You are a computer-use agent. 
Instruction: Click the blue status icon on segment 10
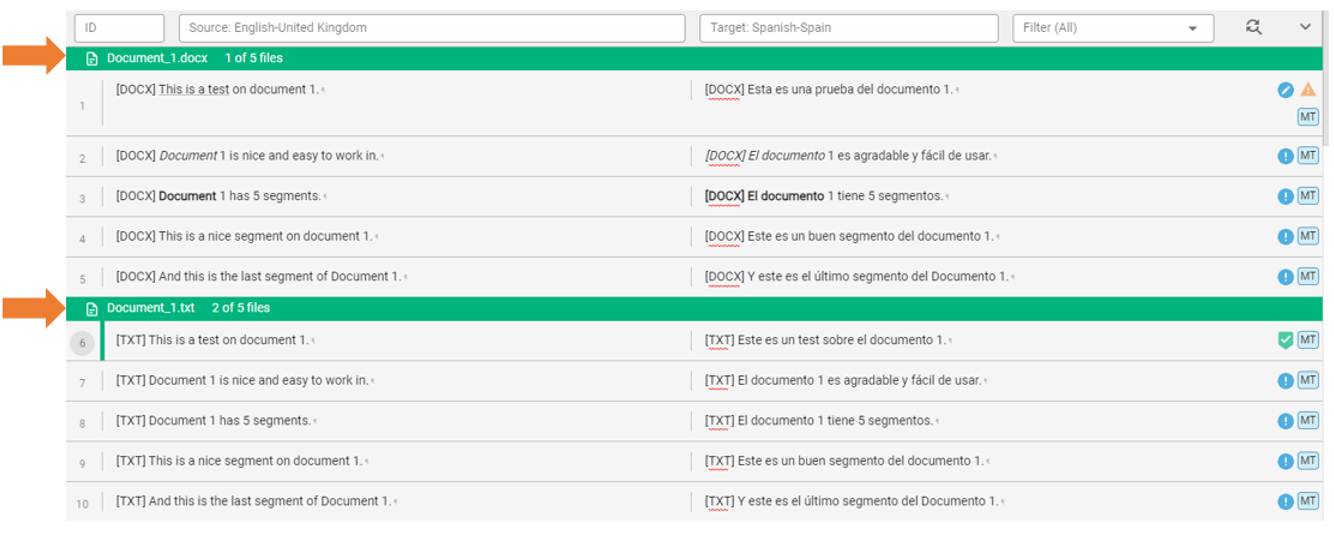point(1286,502)
